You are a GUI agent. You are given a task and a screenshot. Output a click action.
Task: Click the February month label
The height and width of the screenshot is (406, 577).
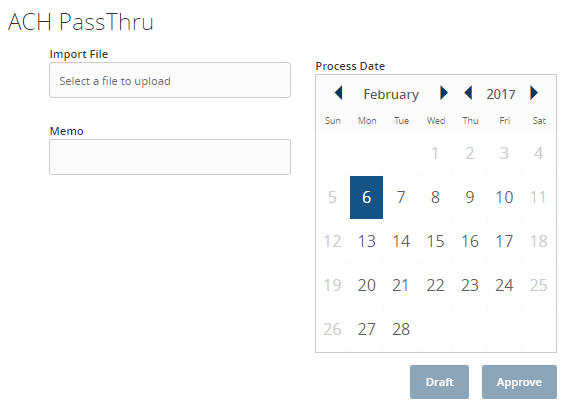click(x=391, y=94)
